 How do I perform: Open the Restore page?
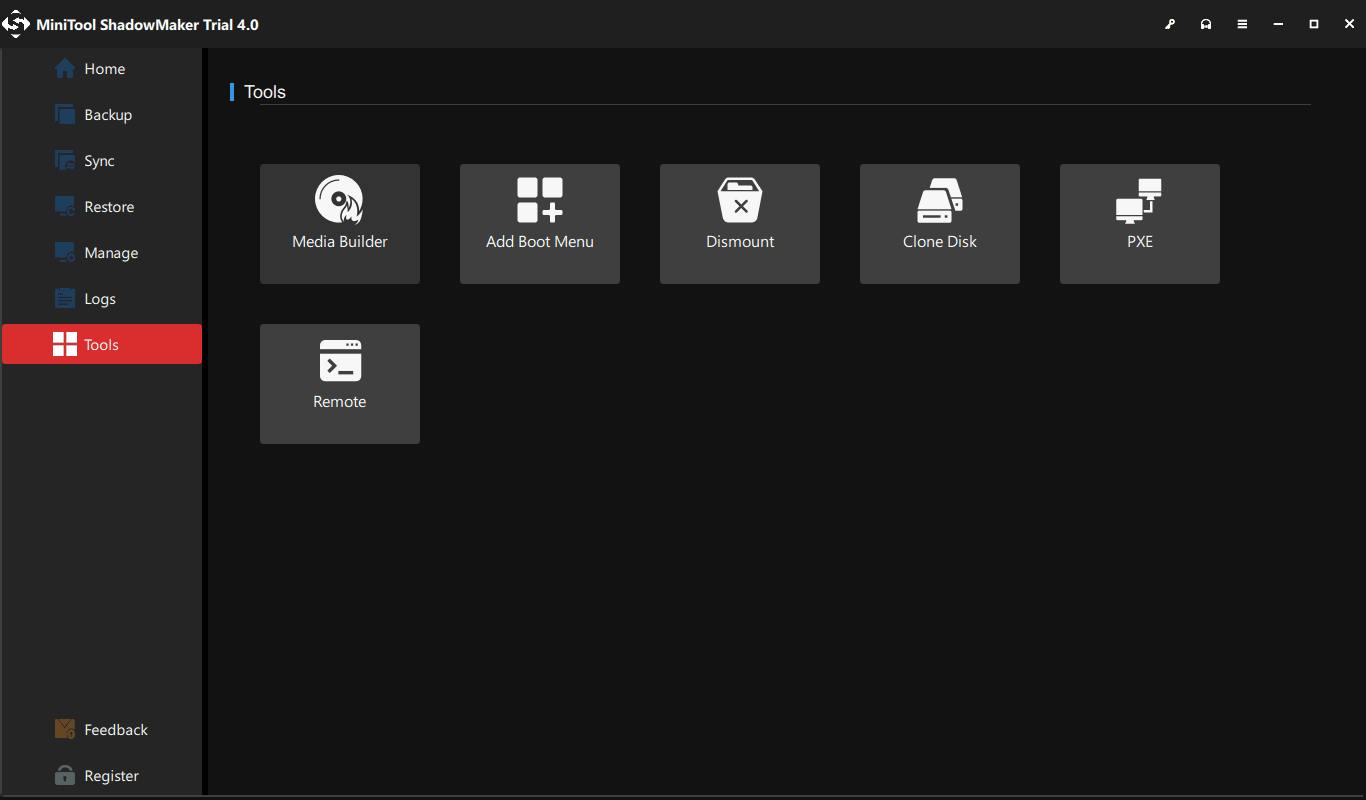point(102,207)
